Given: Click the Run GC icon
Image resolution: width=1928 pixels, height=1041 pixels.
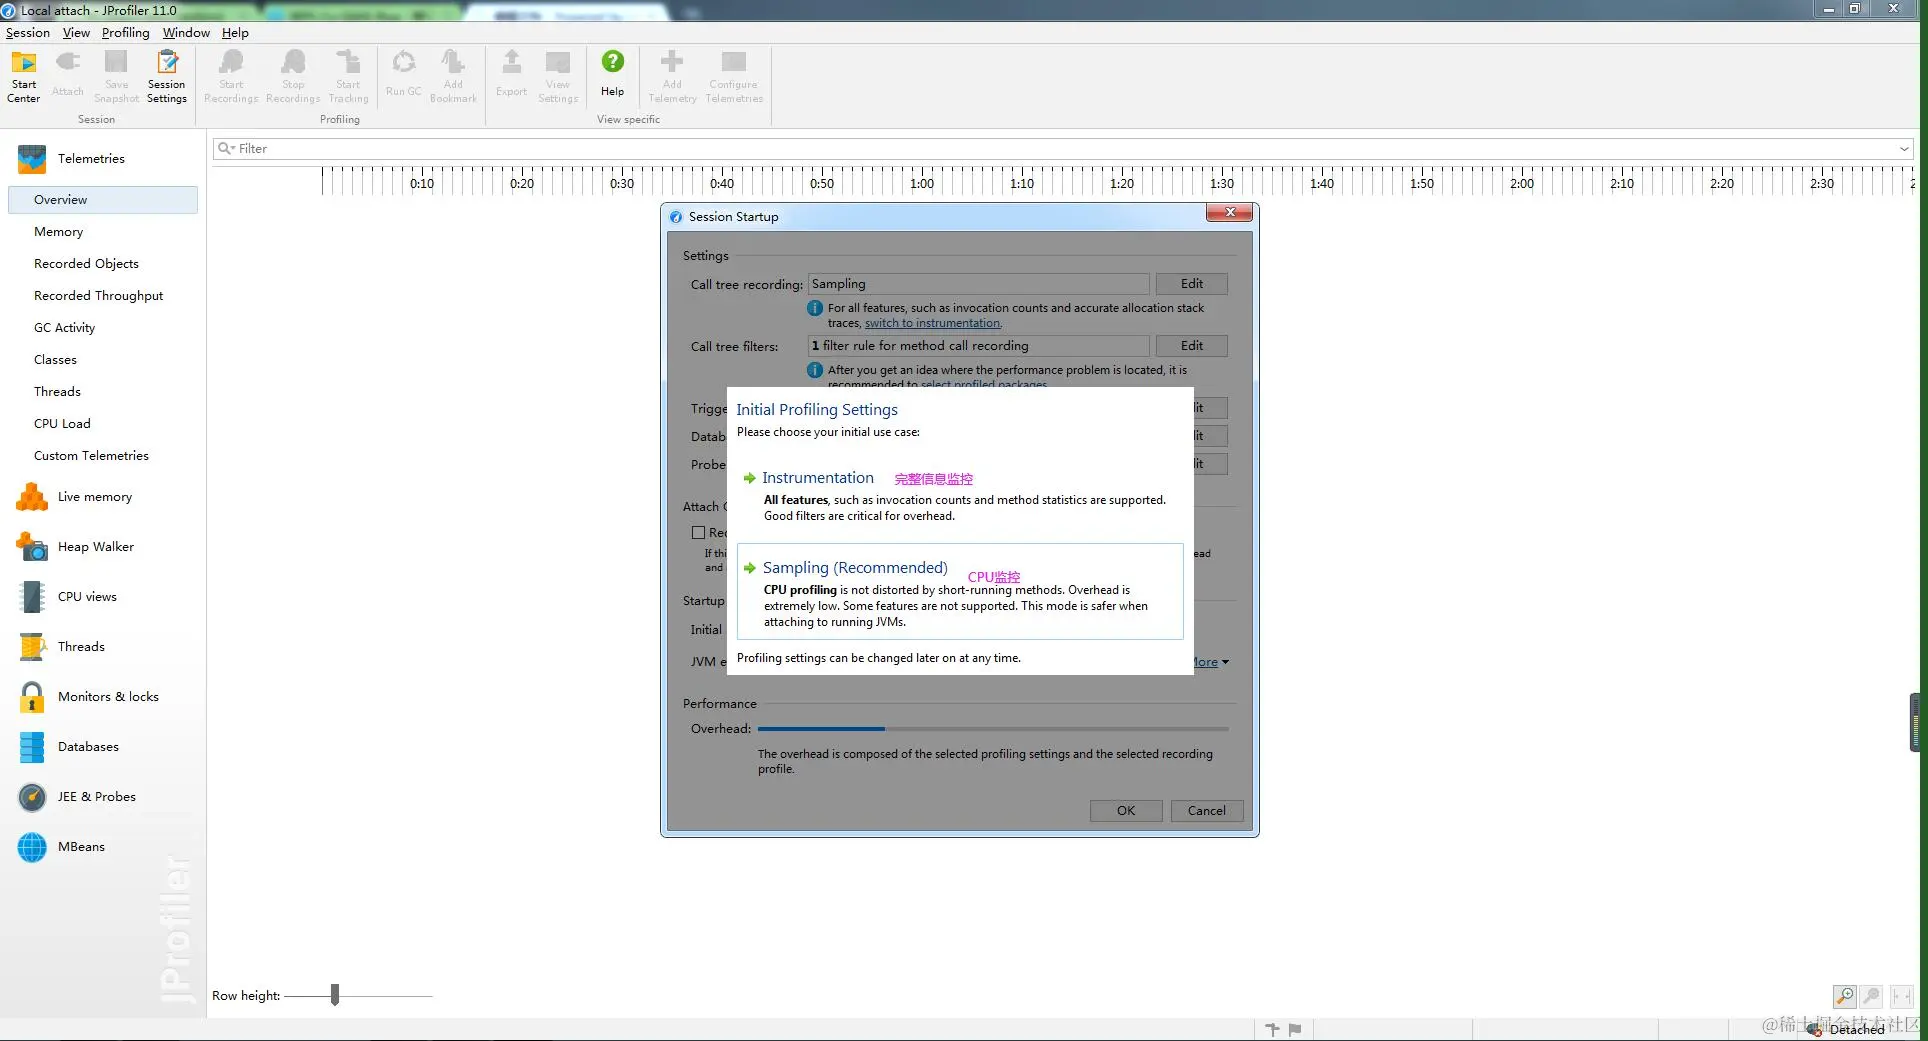Looking at the screenshot, I should (403, 76).
